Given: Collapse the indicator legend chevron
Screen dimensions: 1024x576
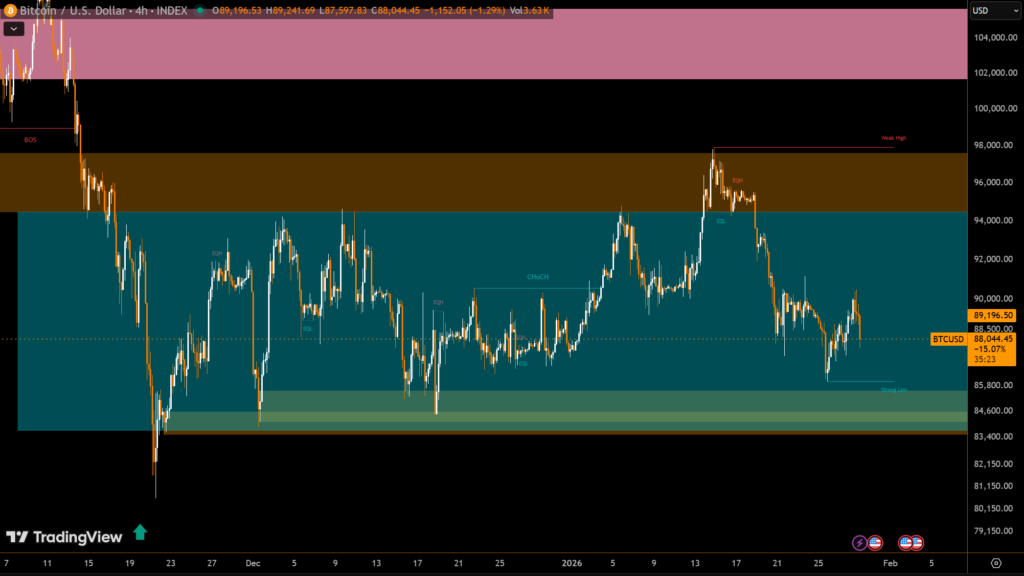Looking at the screenshot, I should (x=14, y=29).
